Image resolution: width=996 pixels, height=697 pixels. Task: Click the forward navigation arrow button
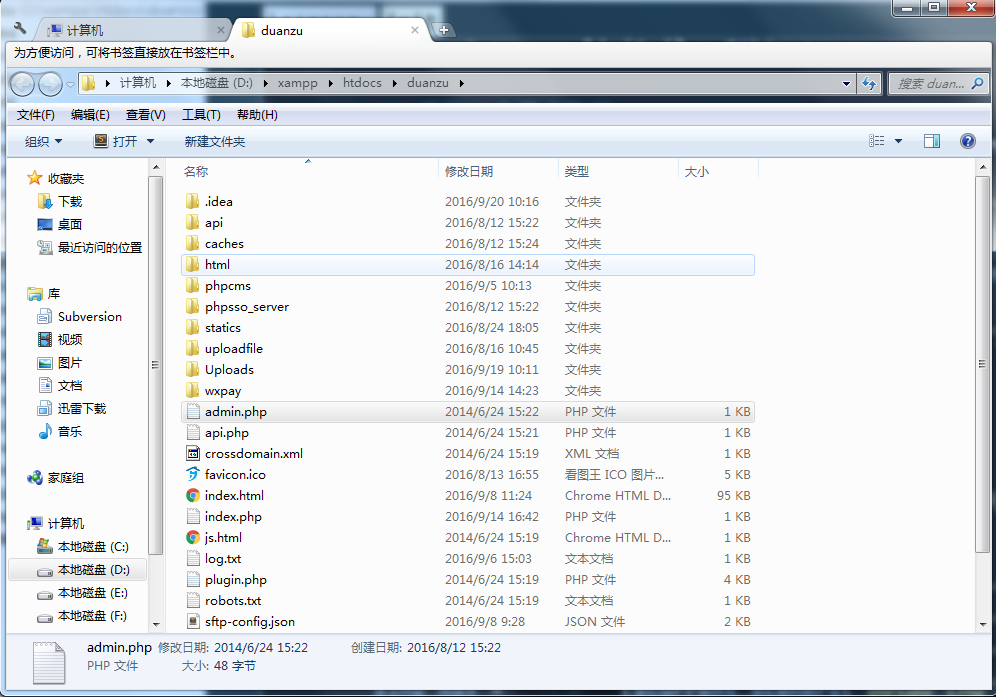50,84
